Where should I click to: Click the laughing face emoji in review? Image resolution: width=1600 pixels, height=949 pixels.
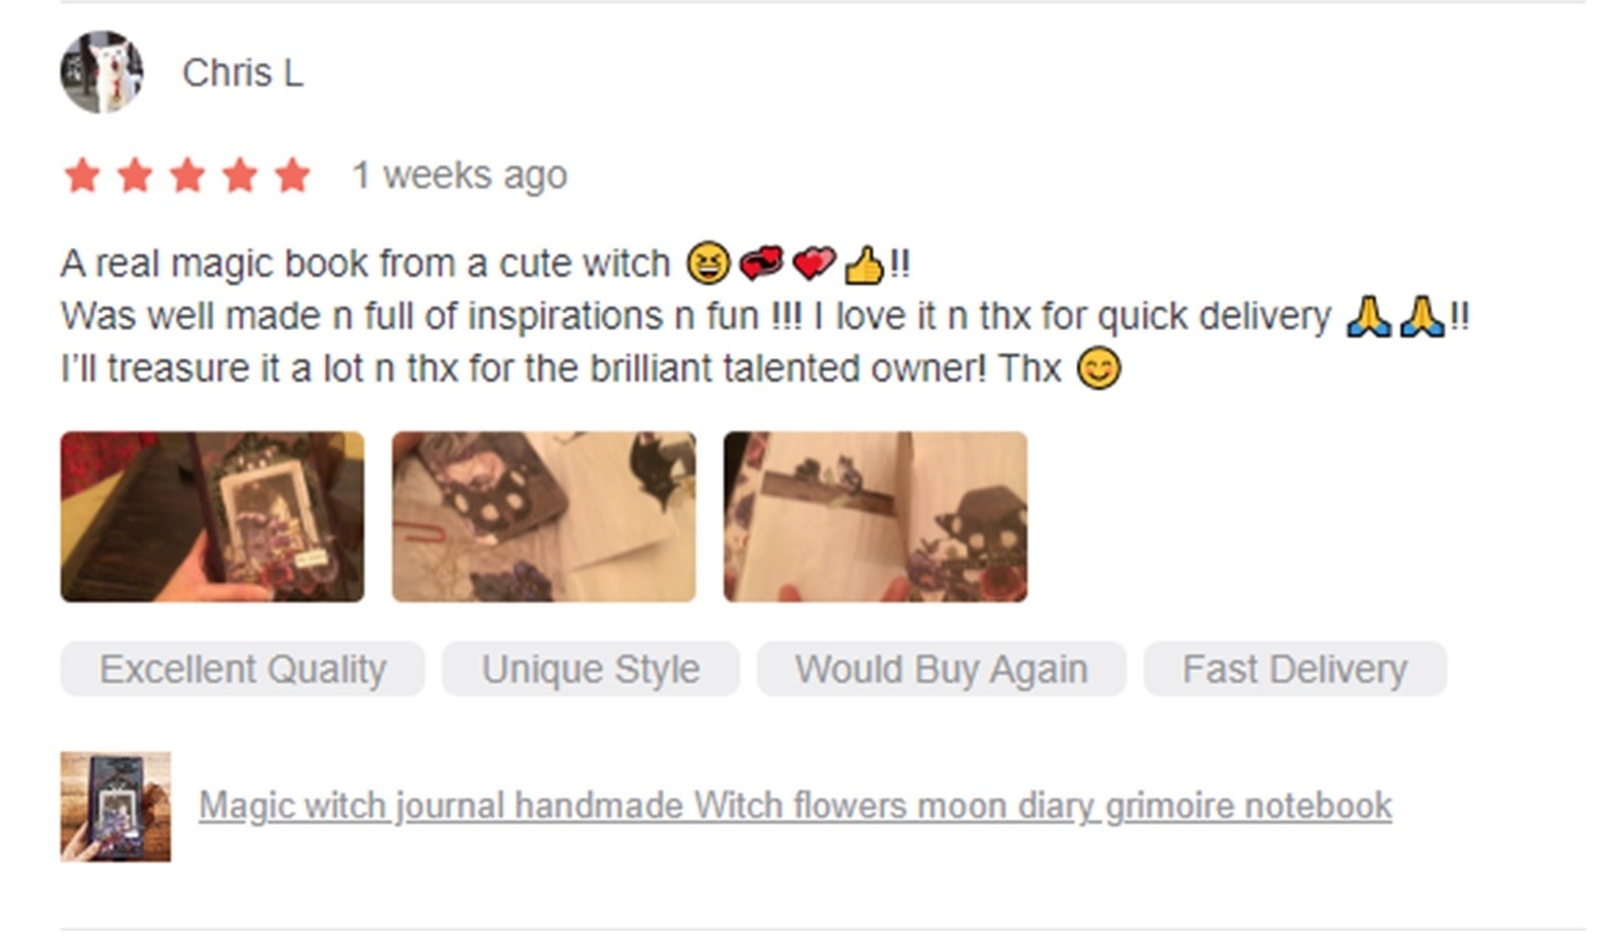(x=708, y=264)
